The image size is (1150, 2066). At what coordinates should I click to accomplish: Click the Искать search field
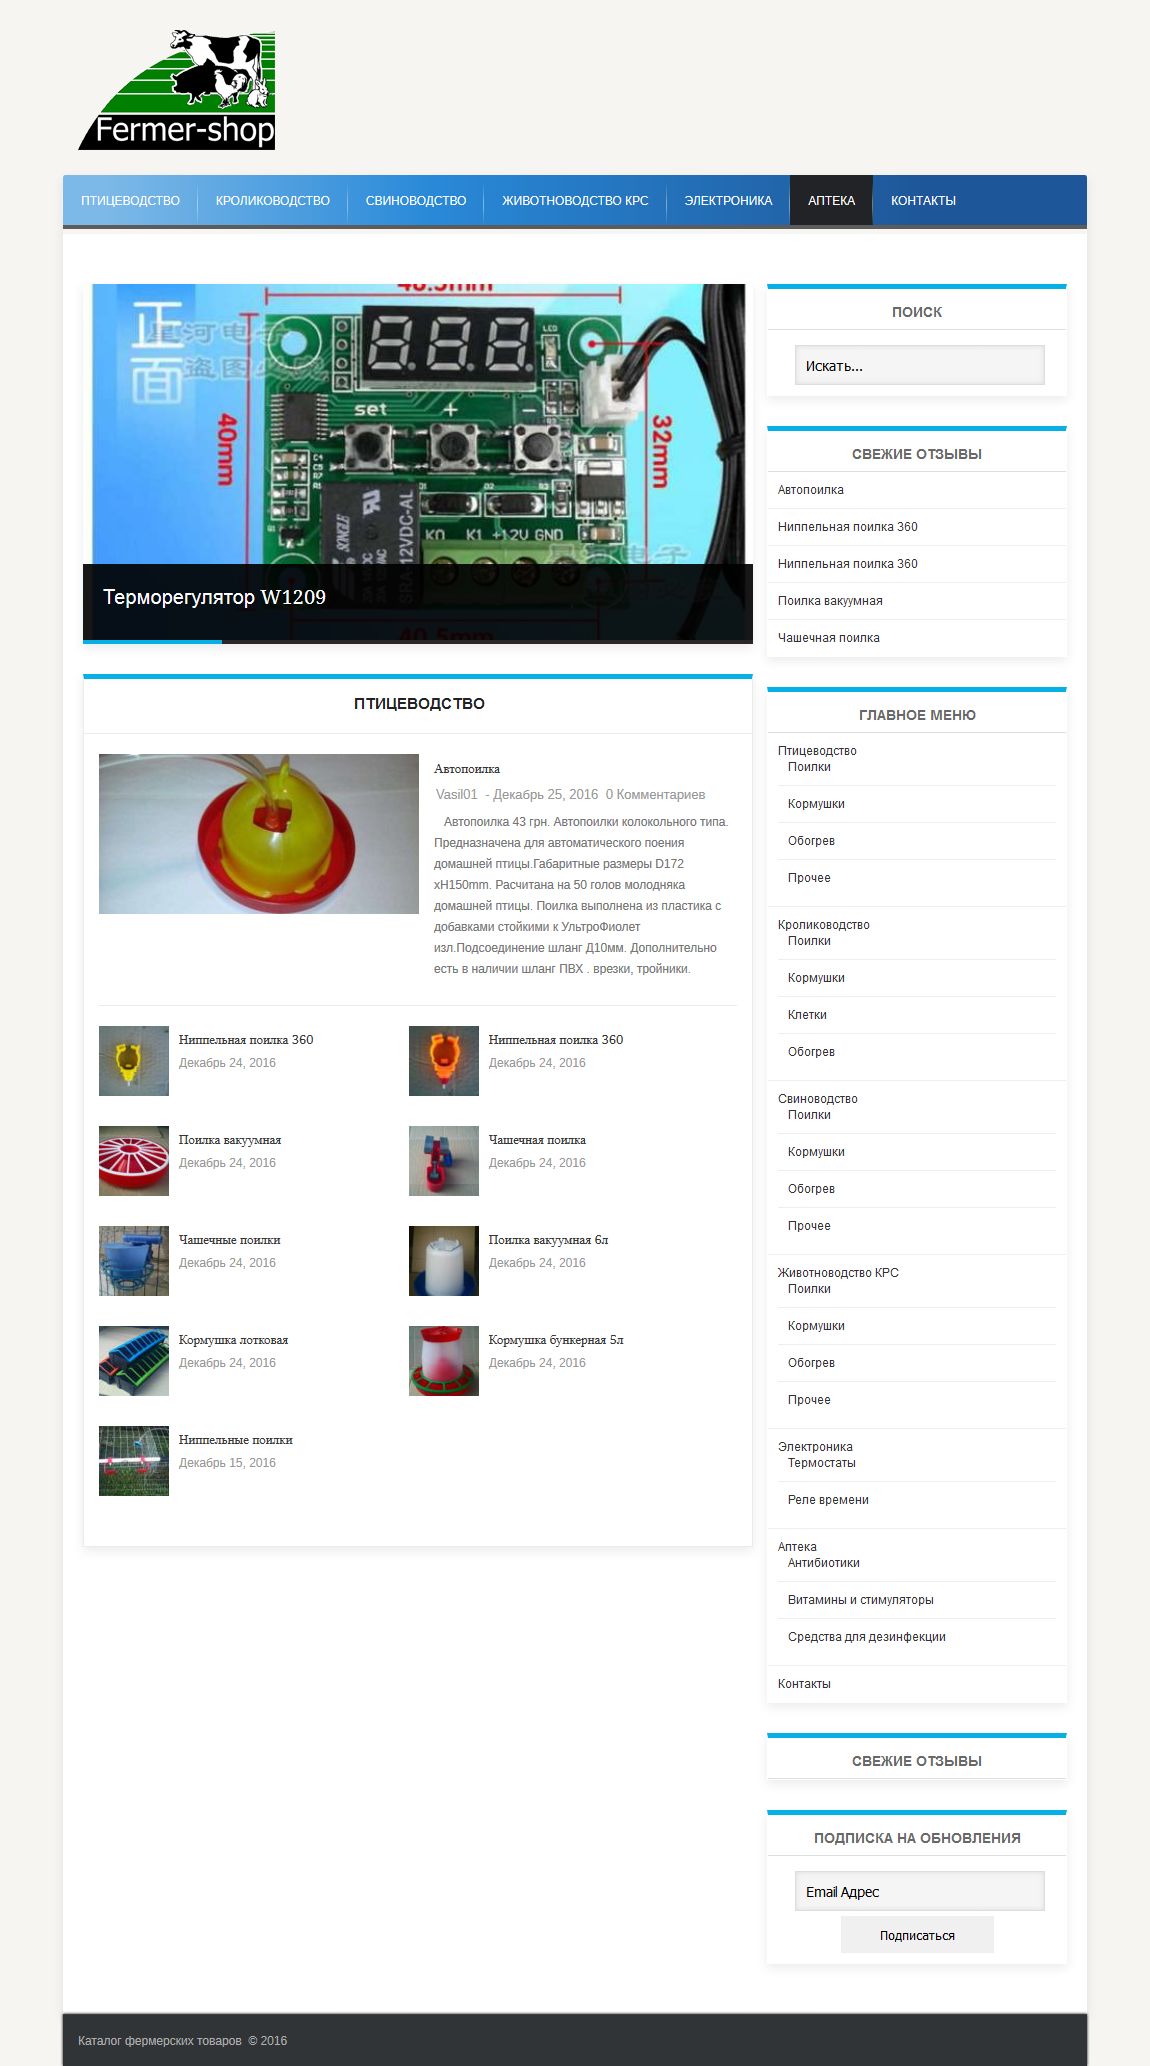point(919,366)
